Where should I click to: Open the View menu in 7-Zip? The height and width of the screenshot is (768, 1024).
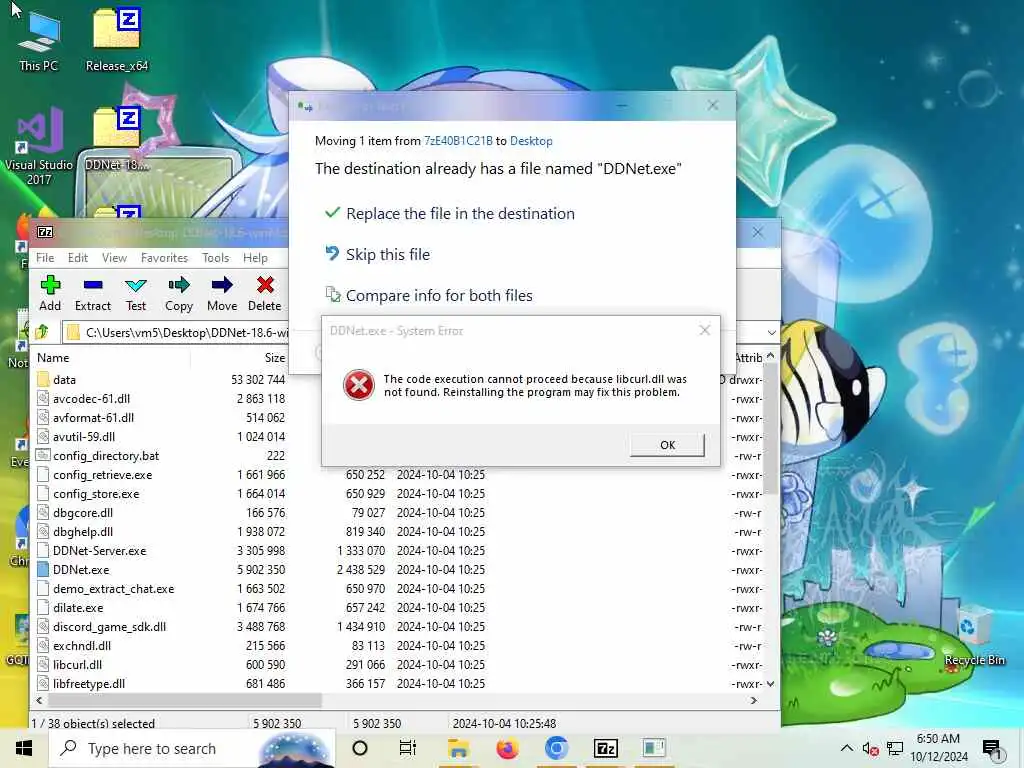[114, 258]
